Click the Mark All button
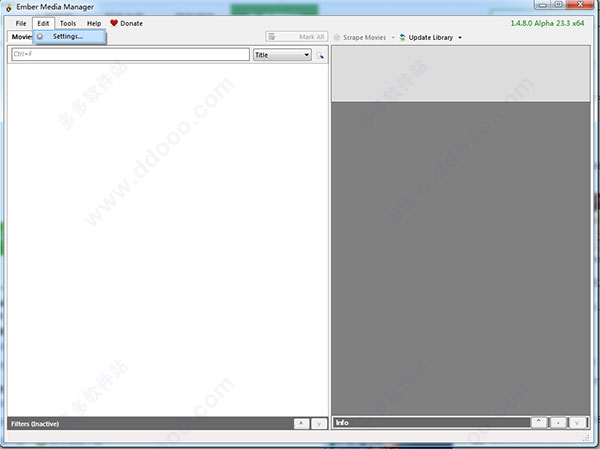Image resolution: width=600 pixels, height=449 pixels. tap(297, 37)
